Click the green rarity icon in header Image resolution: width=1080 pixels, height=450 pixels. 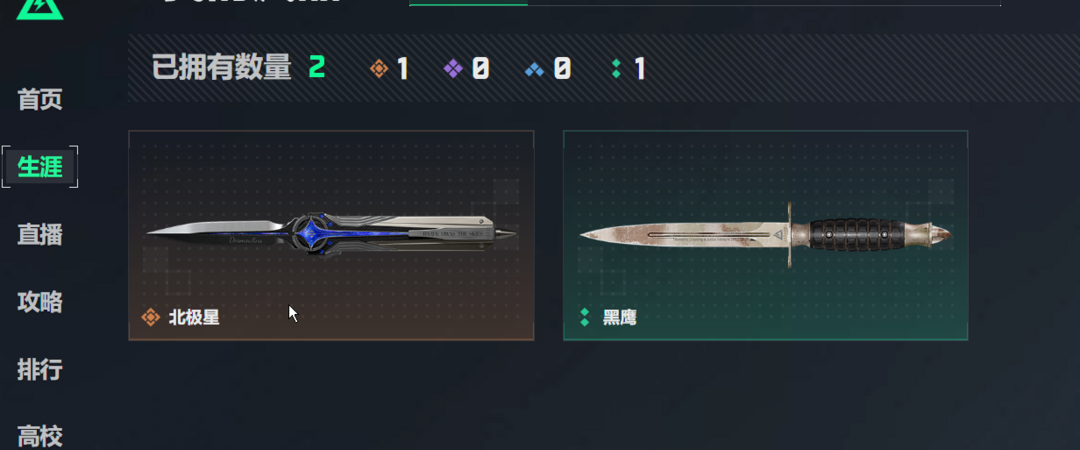point(616,68)
